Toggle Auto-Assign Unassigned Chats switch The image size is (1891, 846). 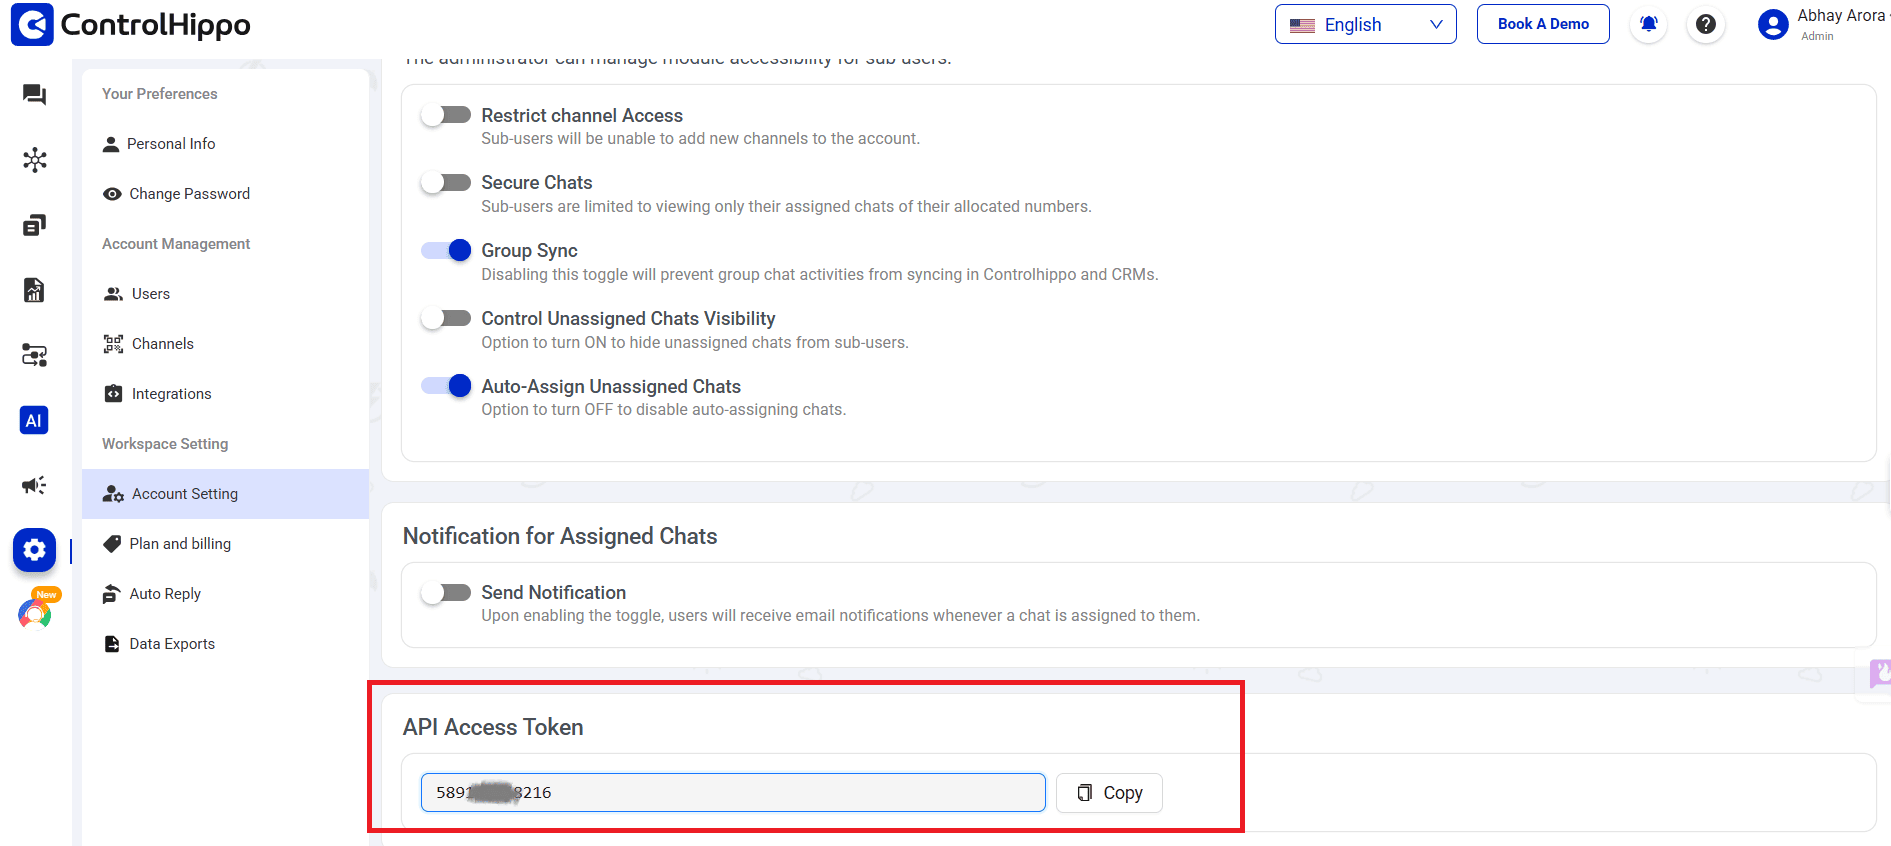pos(446,386)
